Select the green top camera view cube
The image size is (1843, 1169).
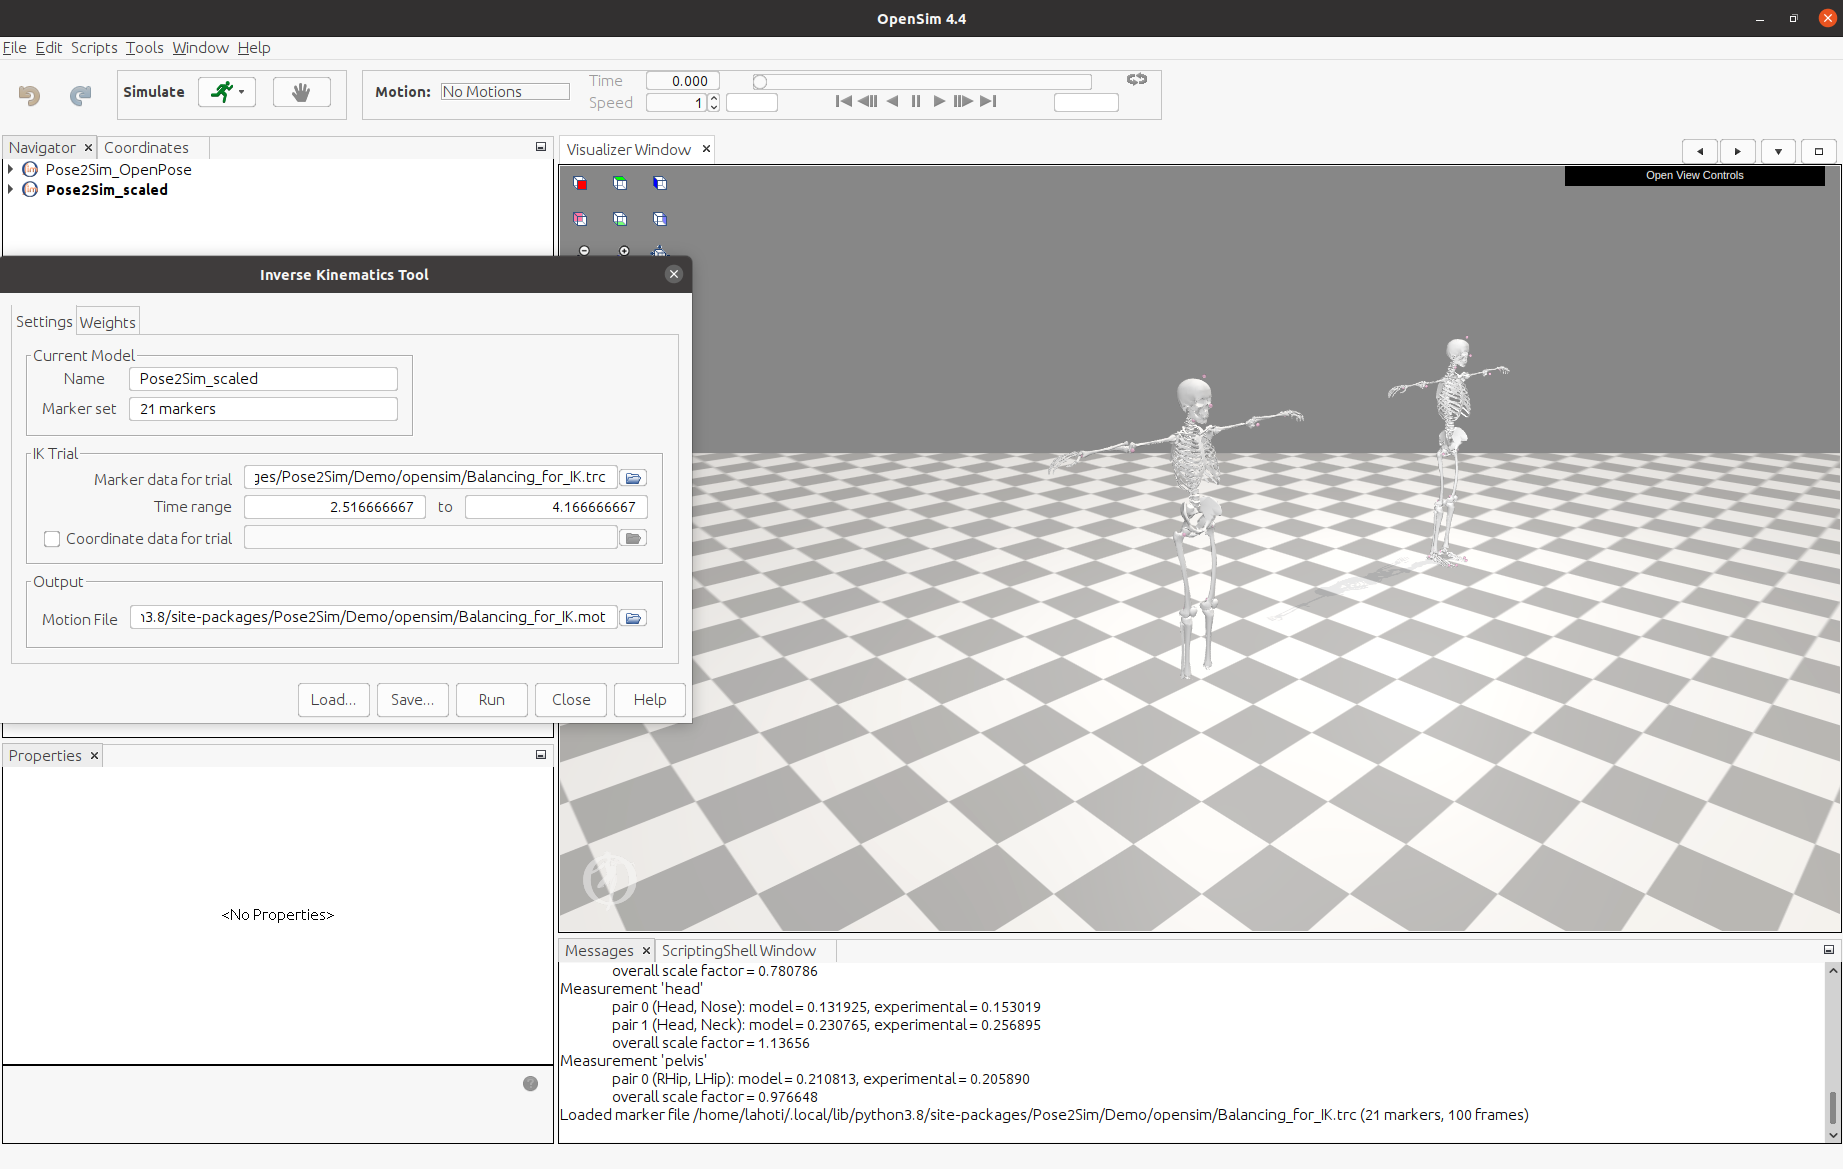pos(620,182)
